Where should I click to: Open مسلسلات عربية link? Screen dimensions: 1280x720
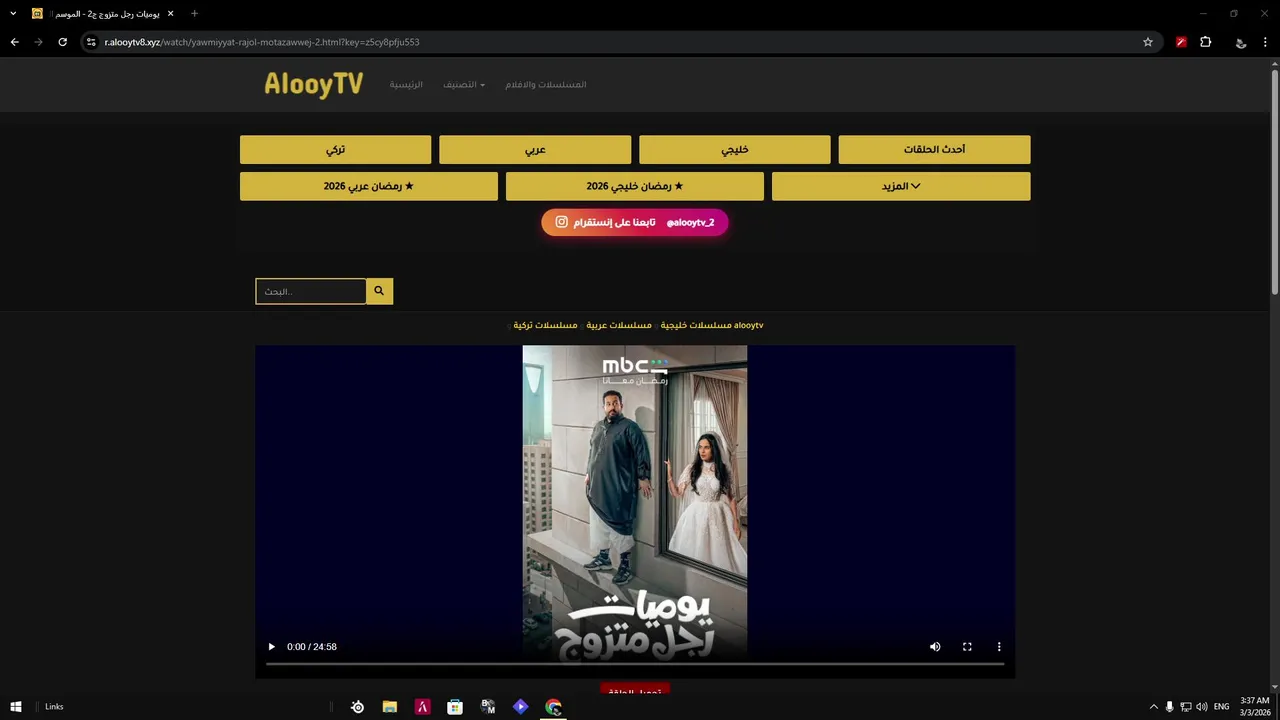pos(619,325)
